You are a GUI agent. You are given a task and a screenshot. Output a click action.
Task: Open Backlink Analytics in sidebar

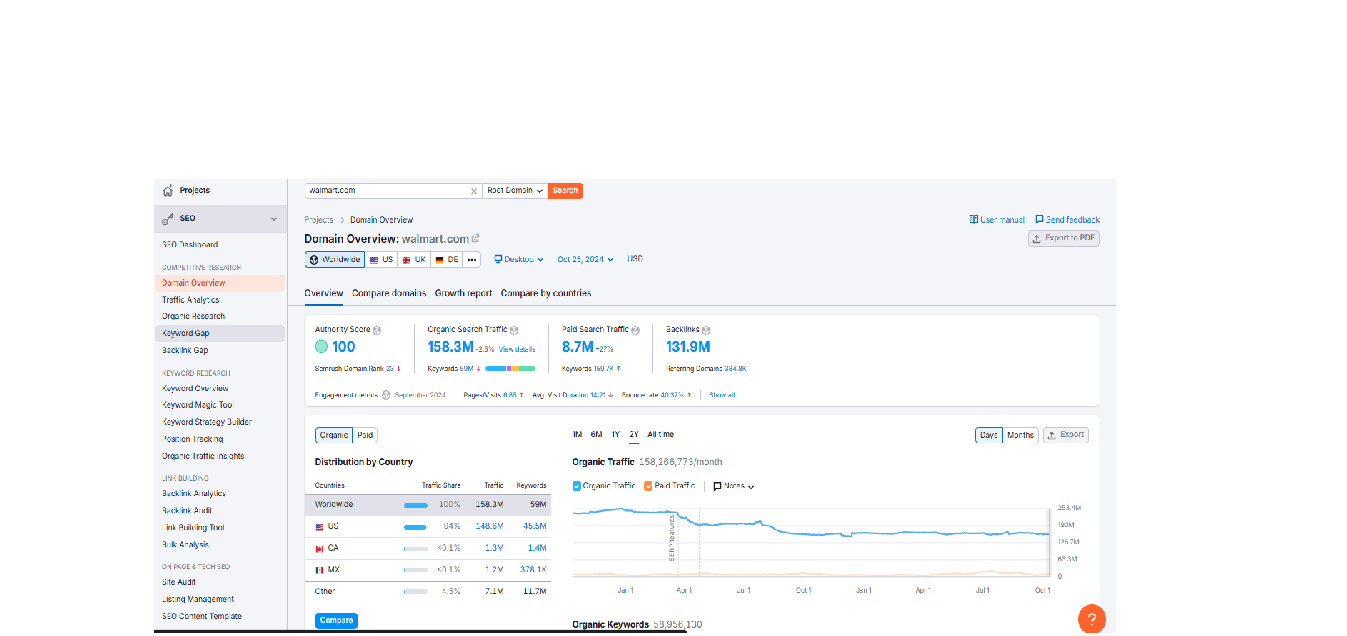[194, 493]
